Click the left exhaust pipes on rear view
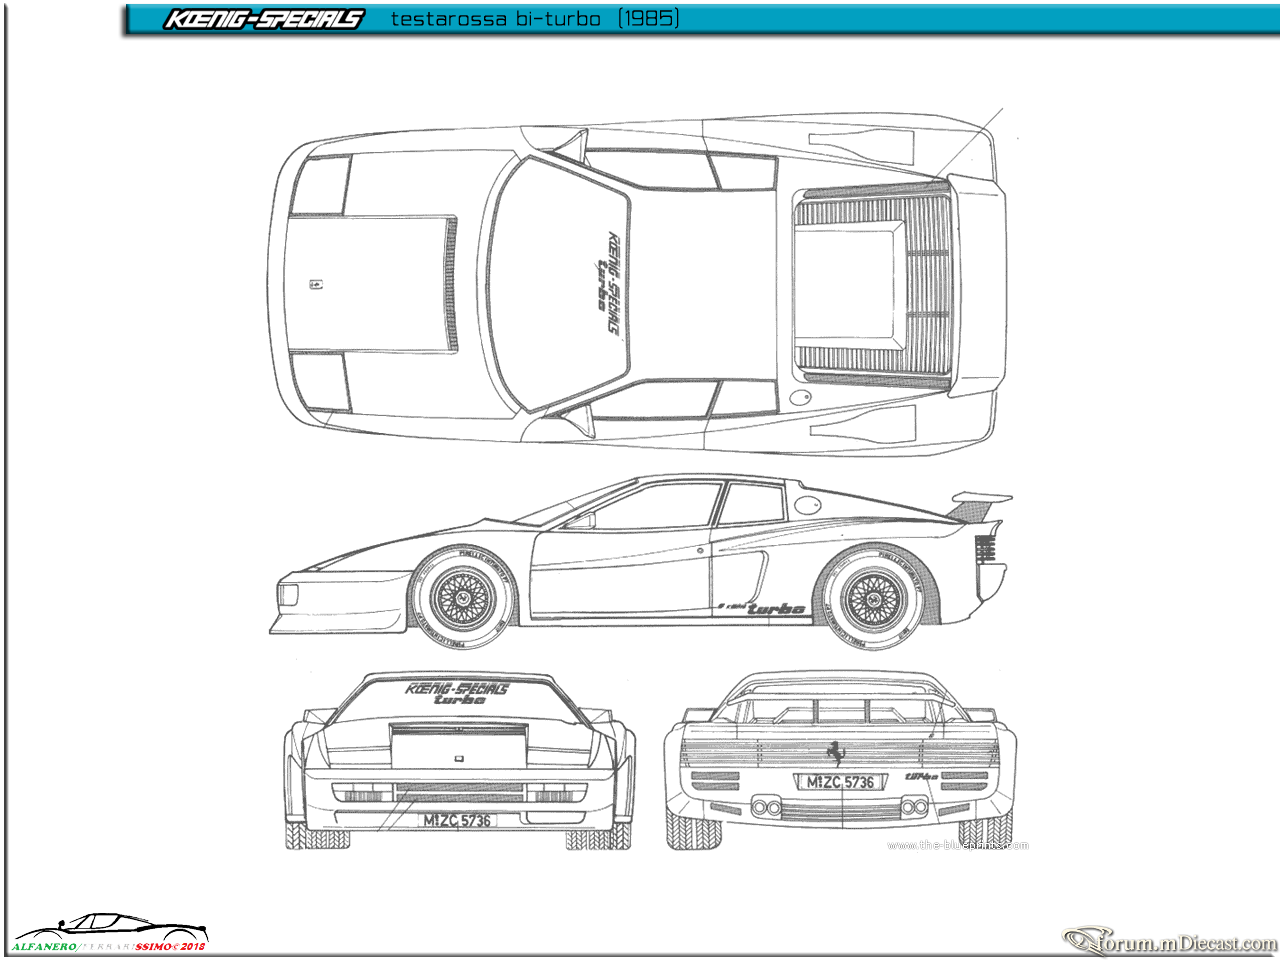The height and width of the screenshot is (960, 1280). pos(767,806)
